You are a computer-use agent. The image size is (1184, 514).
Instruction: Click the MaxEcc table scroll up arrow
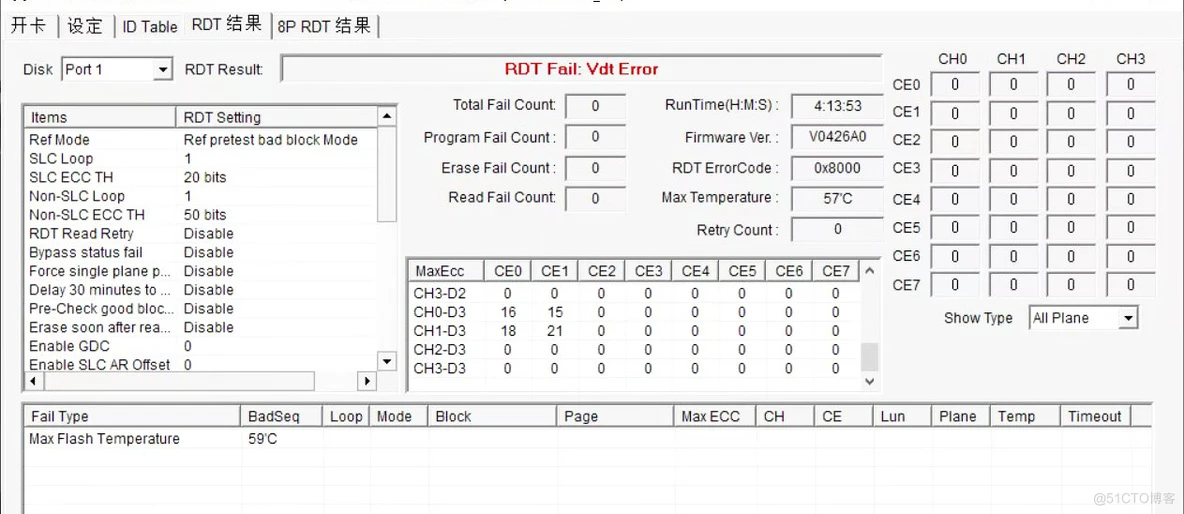(869, 270)
